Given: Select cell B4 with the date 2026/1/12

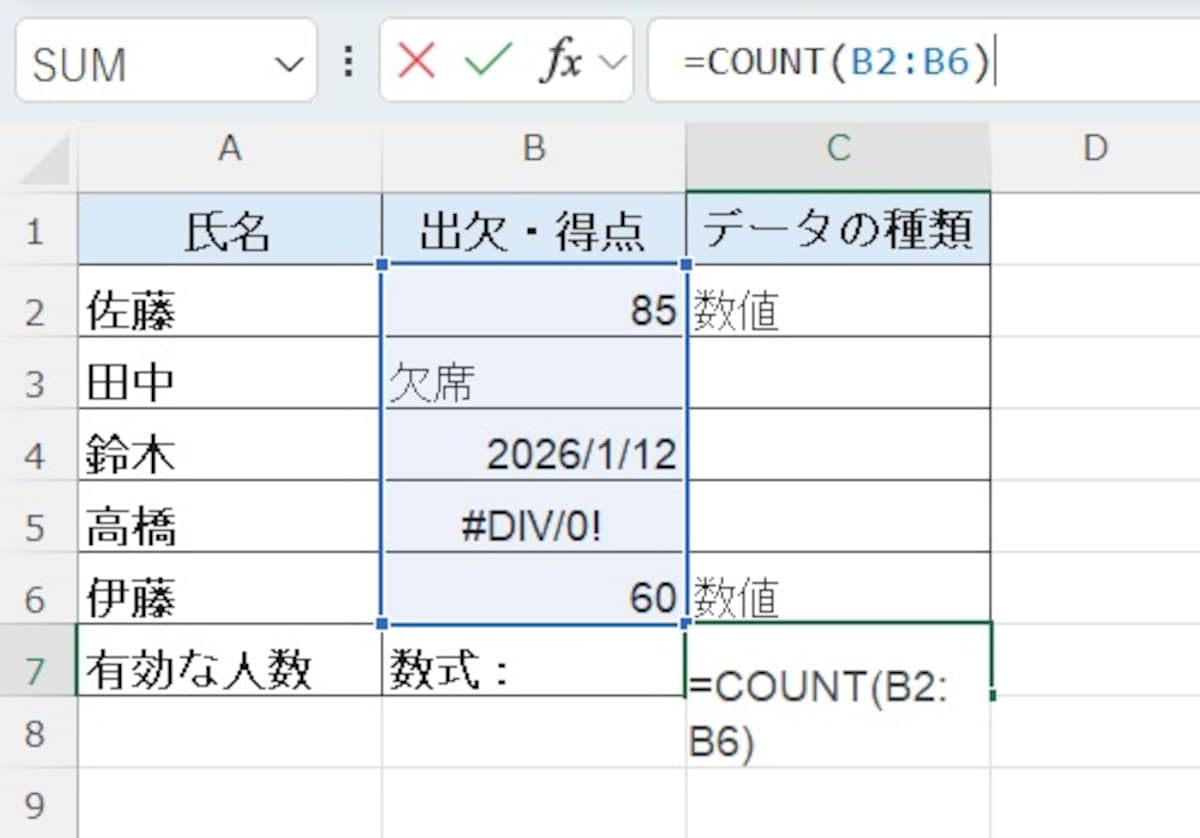Looking at the screenshot, I should tap(533, 451).
